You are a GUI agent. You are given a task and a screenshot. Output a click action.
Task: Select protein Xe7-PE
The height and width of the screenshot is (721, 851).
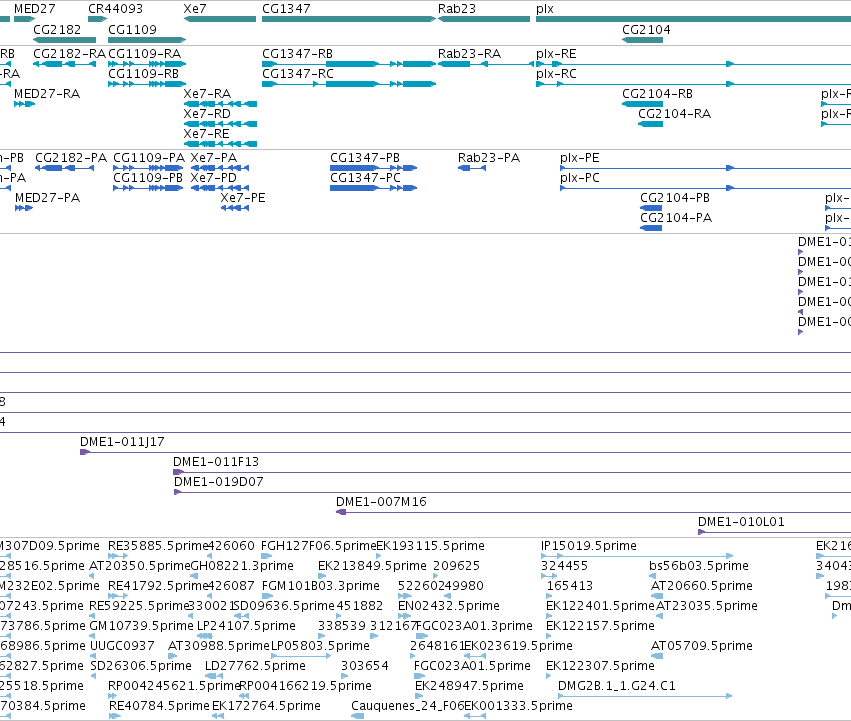tap(235, 208)
